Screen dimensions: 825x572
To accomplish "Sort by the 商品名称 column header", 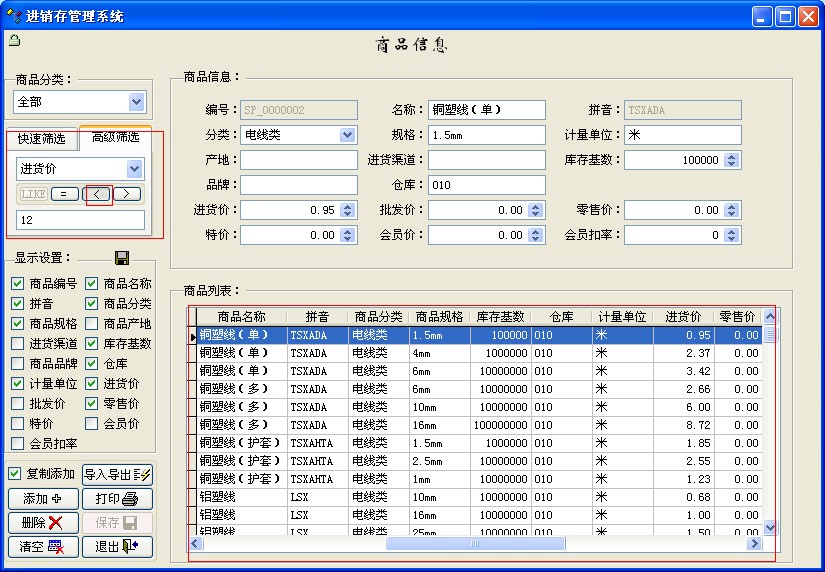I will coord(242,317).
